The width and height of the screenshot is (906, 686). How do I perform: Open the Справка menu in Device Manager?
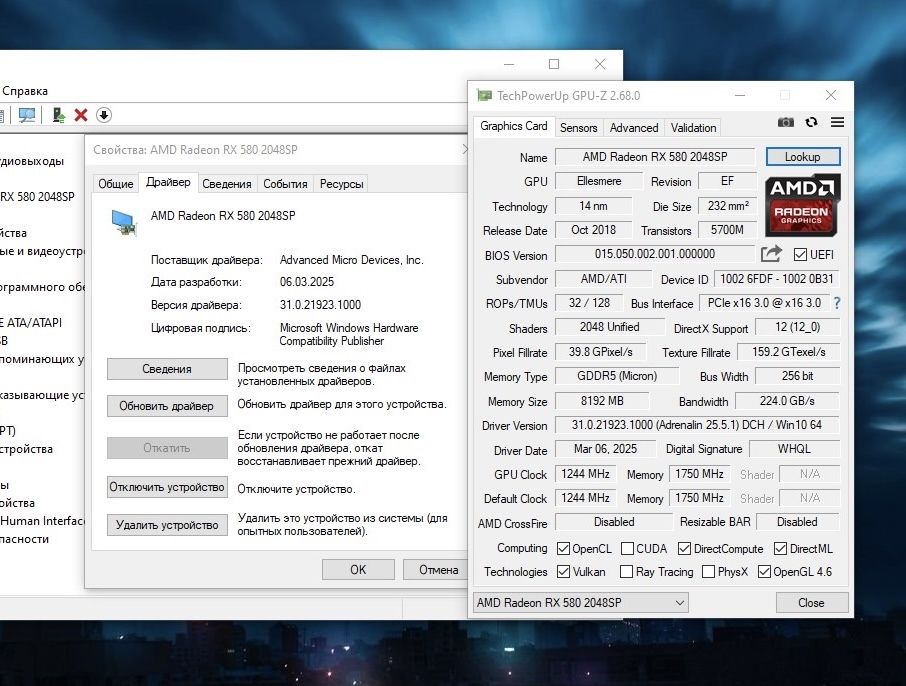[x=25, y=91]
